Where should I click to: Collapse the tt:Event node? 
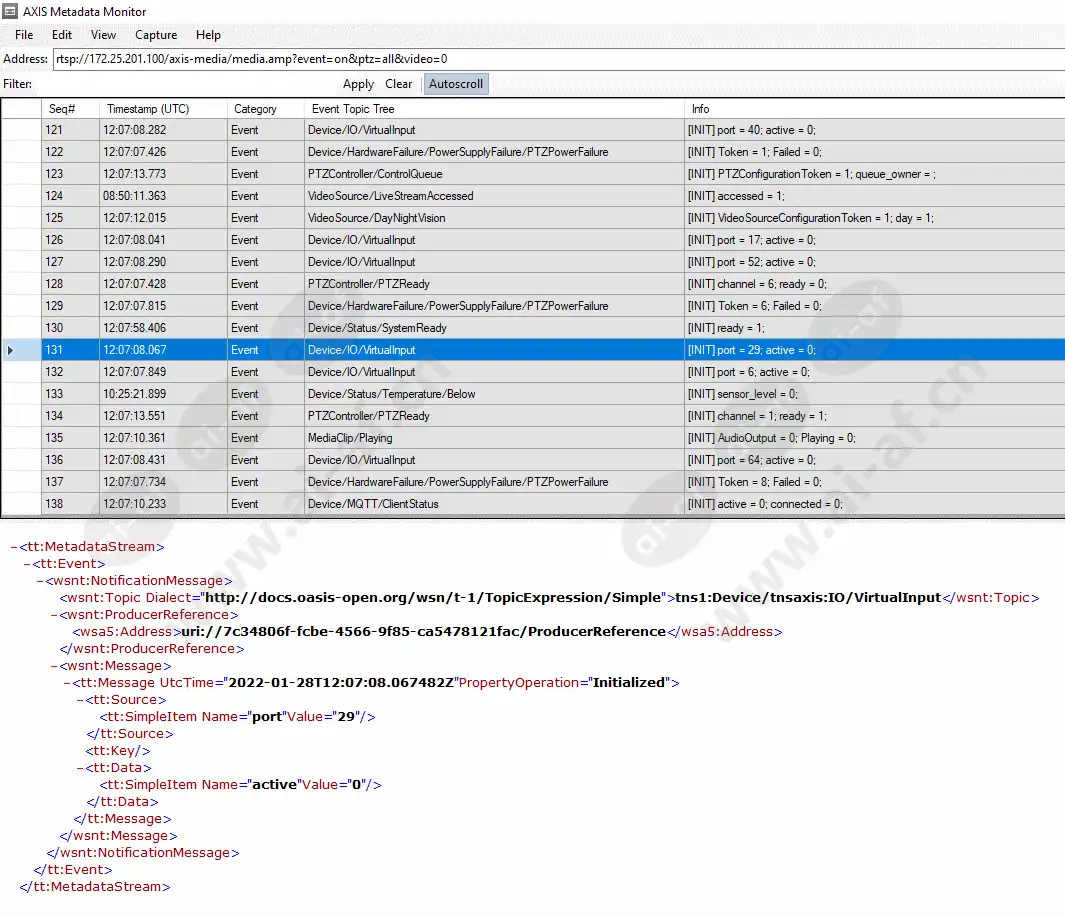point(27,564)
